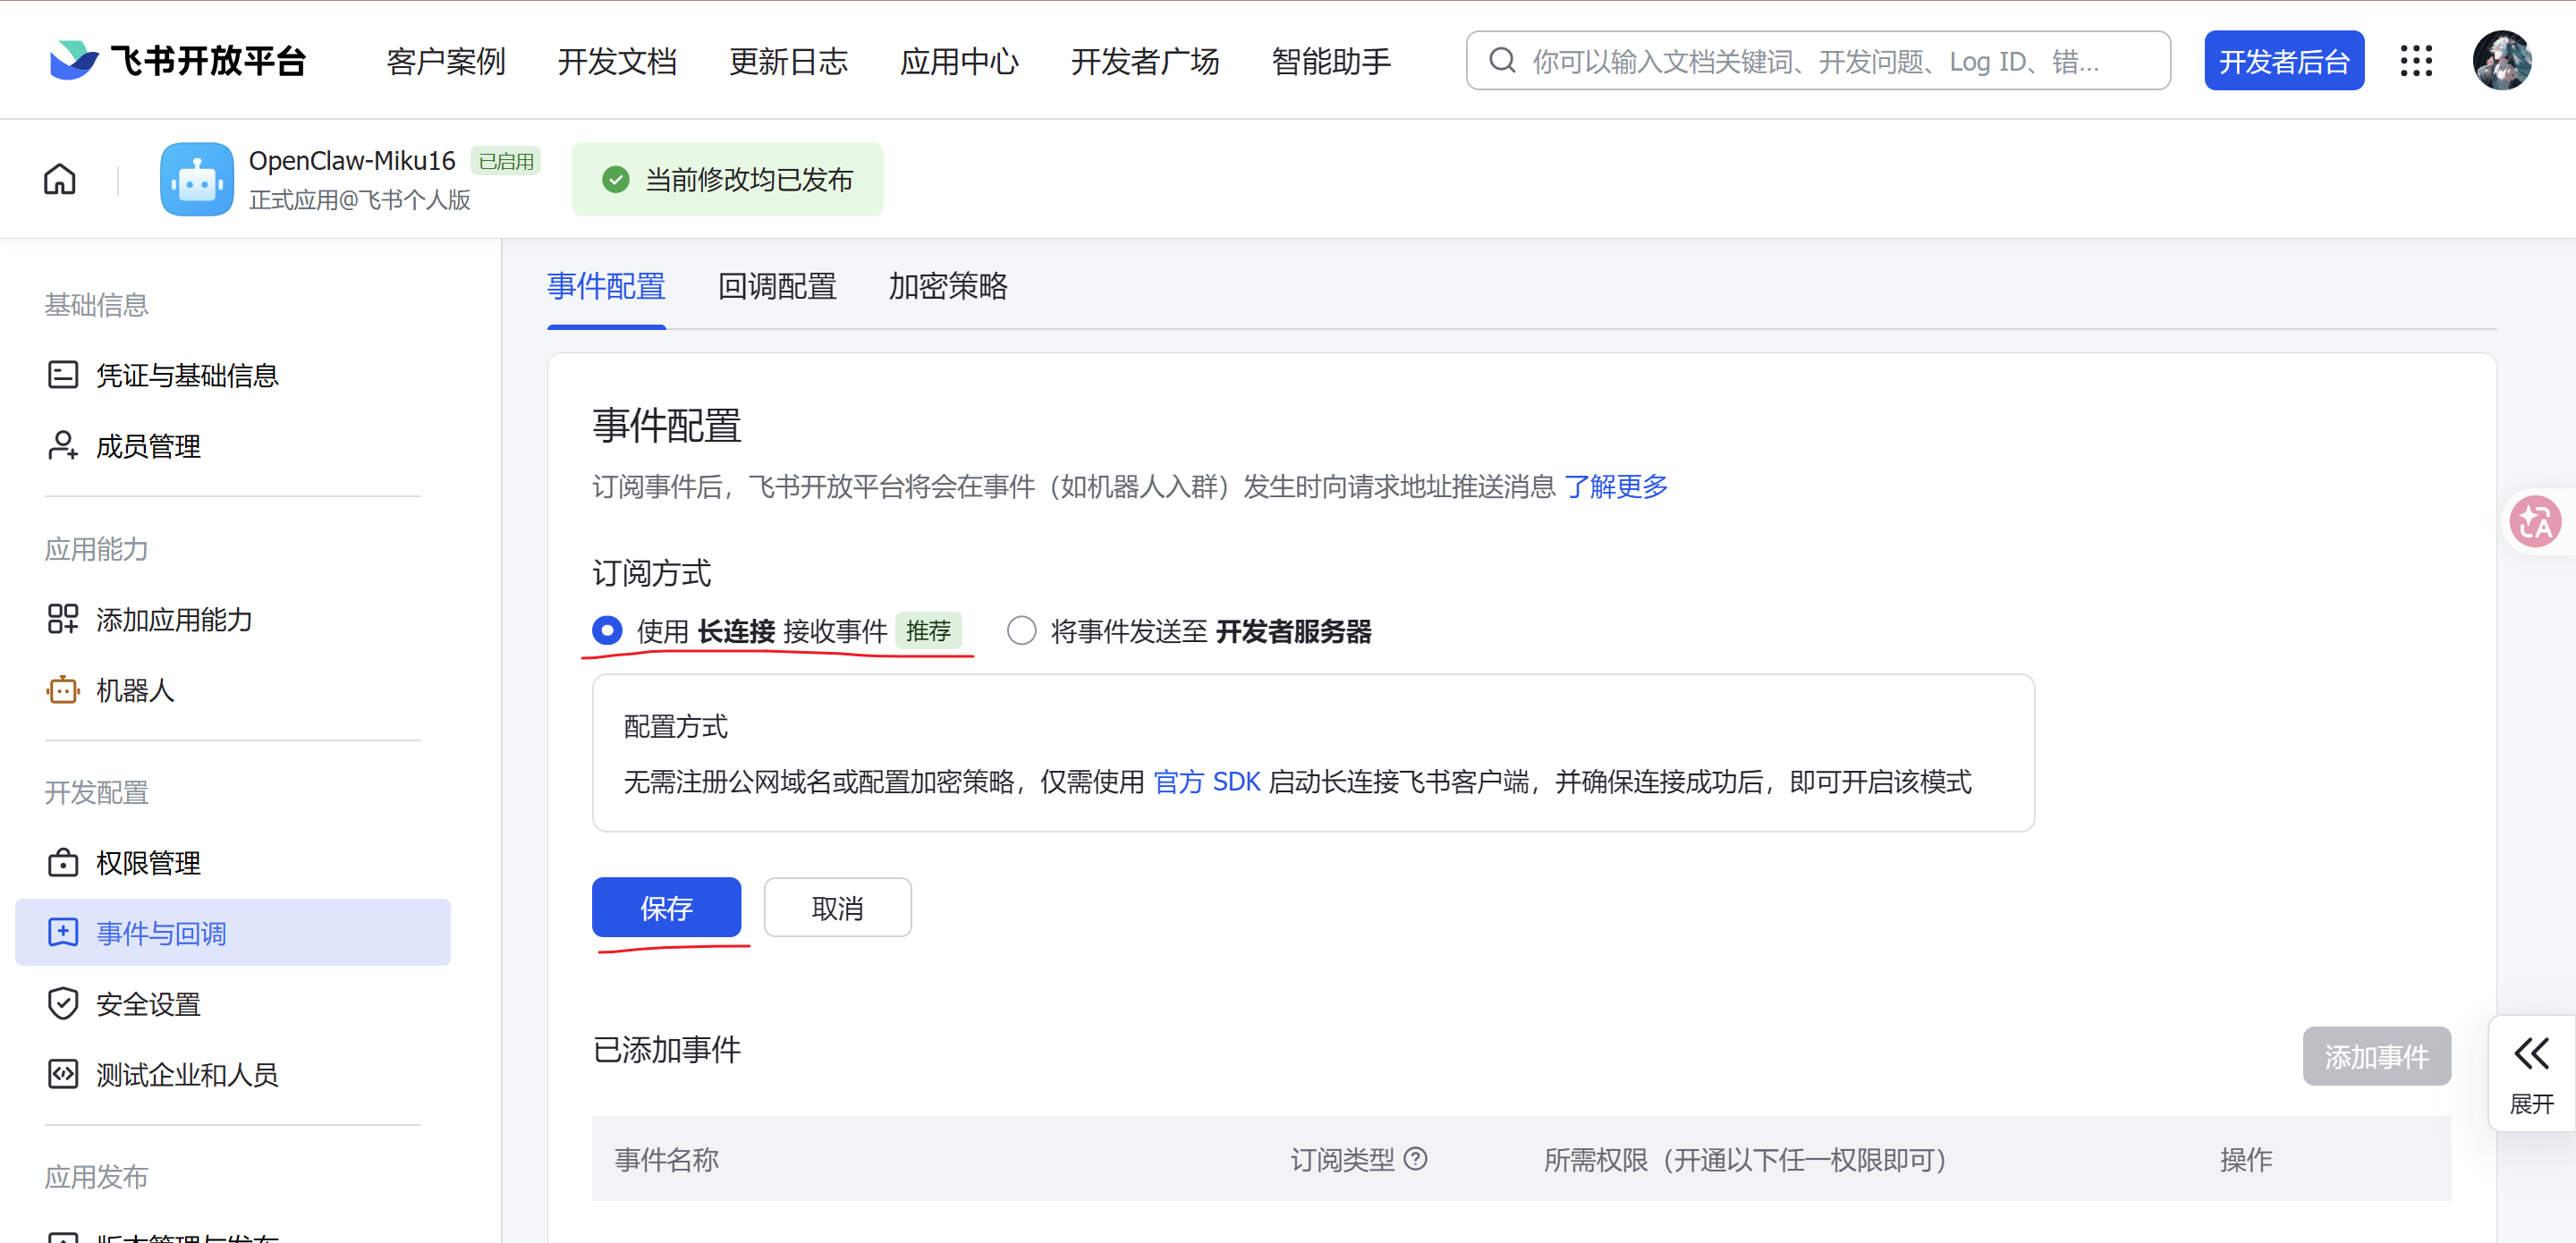Click the blue 保存 button
The image size is (2576, 1243).
(x=666, y=907)
